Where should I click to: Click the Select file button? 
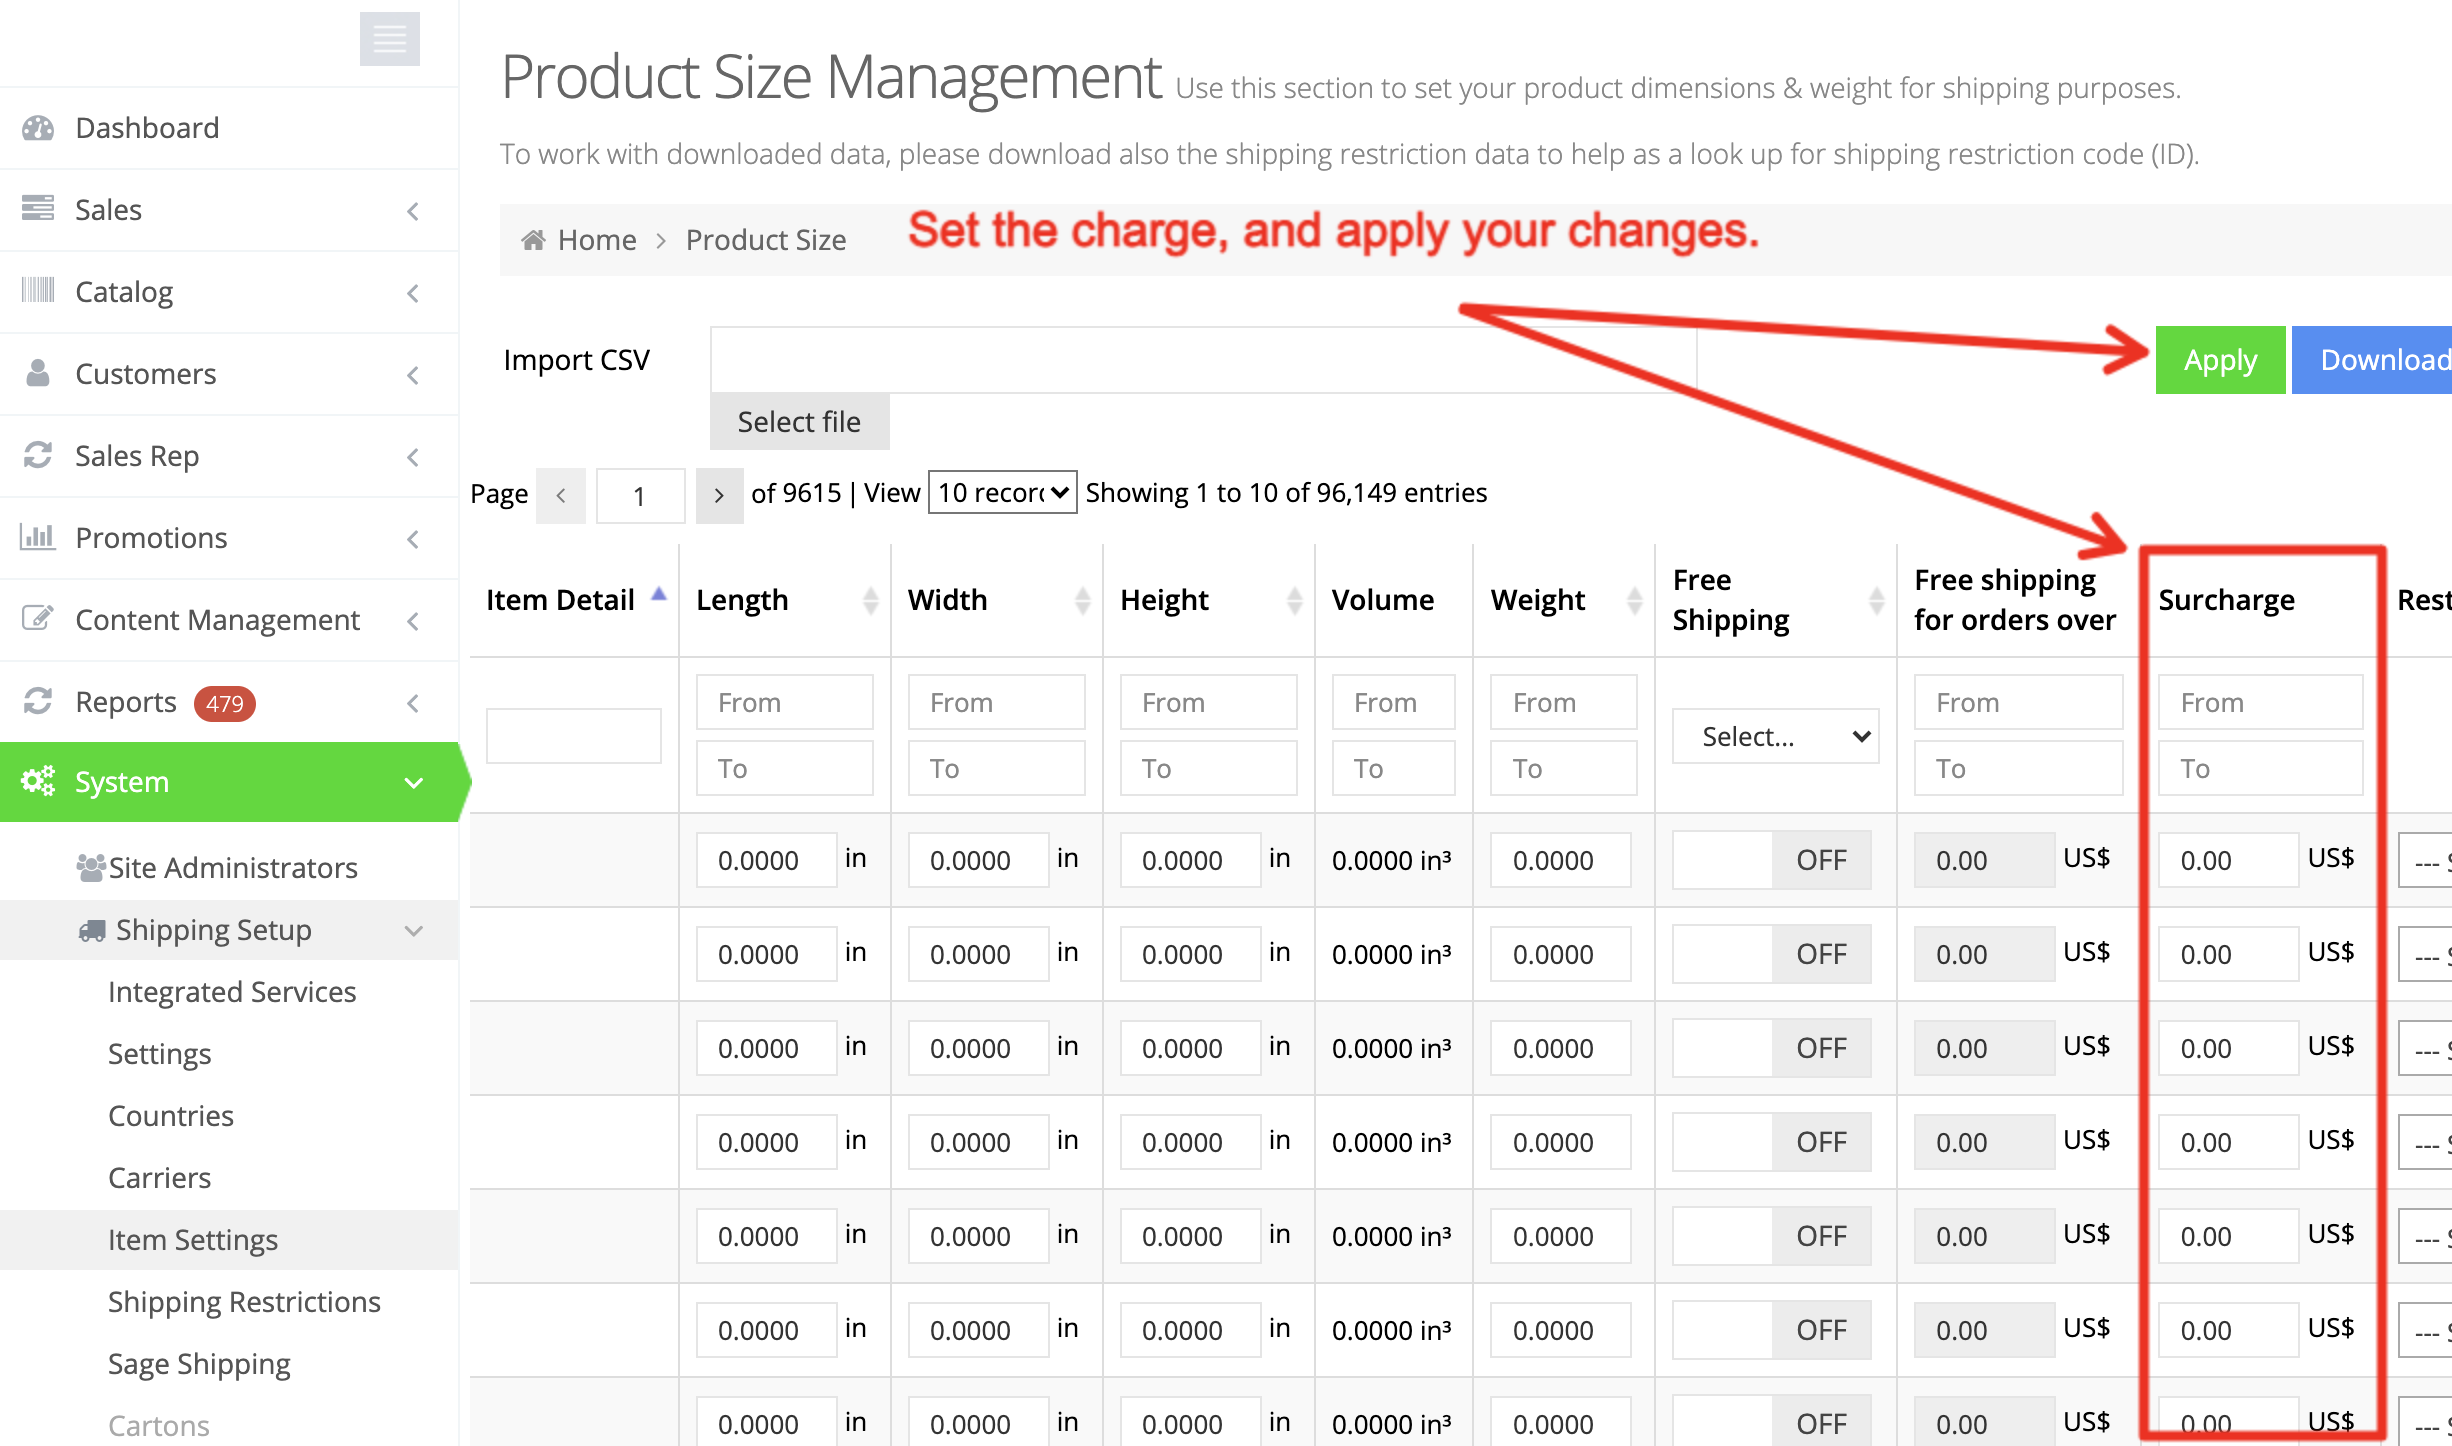tap(799, 422)
